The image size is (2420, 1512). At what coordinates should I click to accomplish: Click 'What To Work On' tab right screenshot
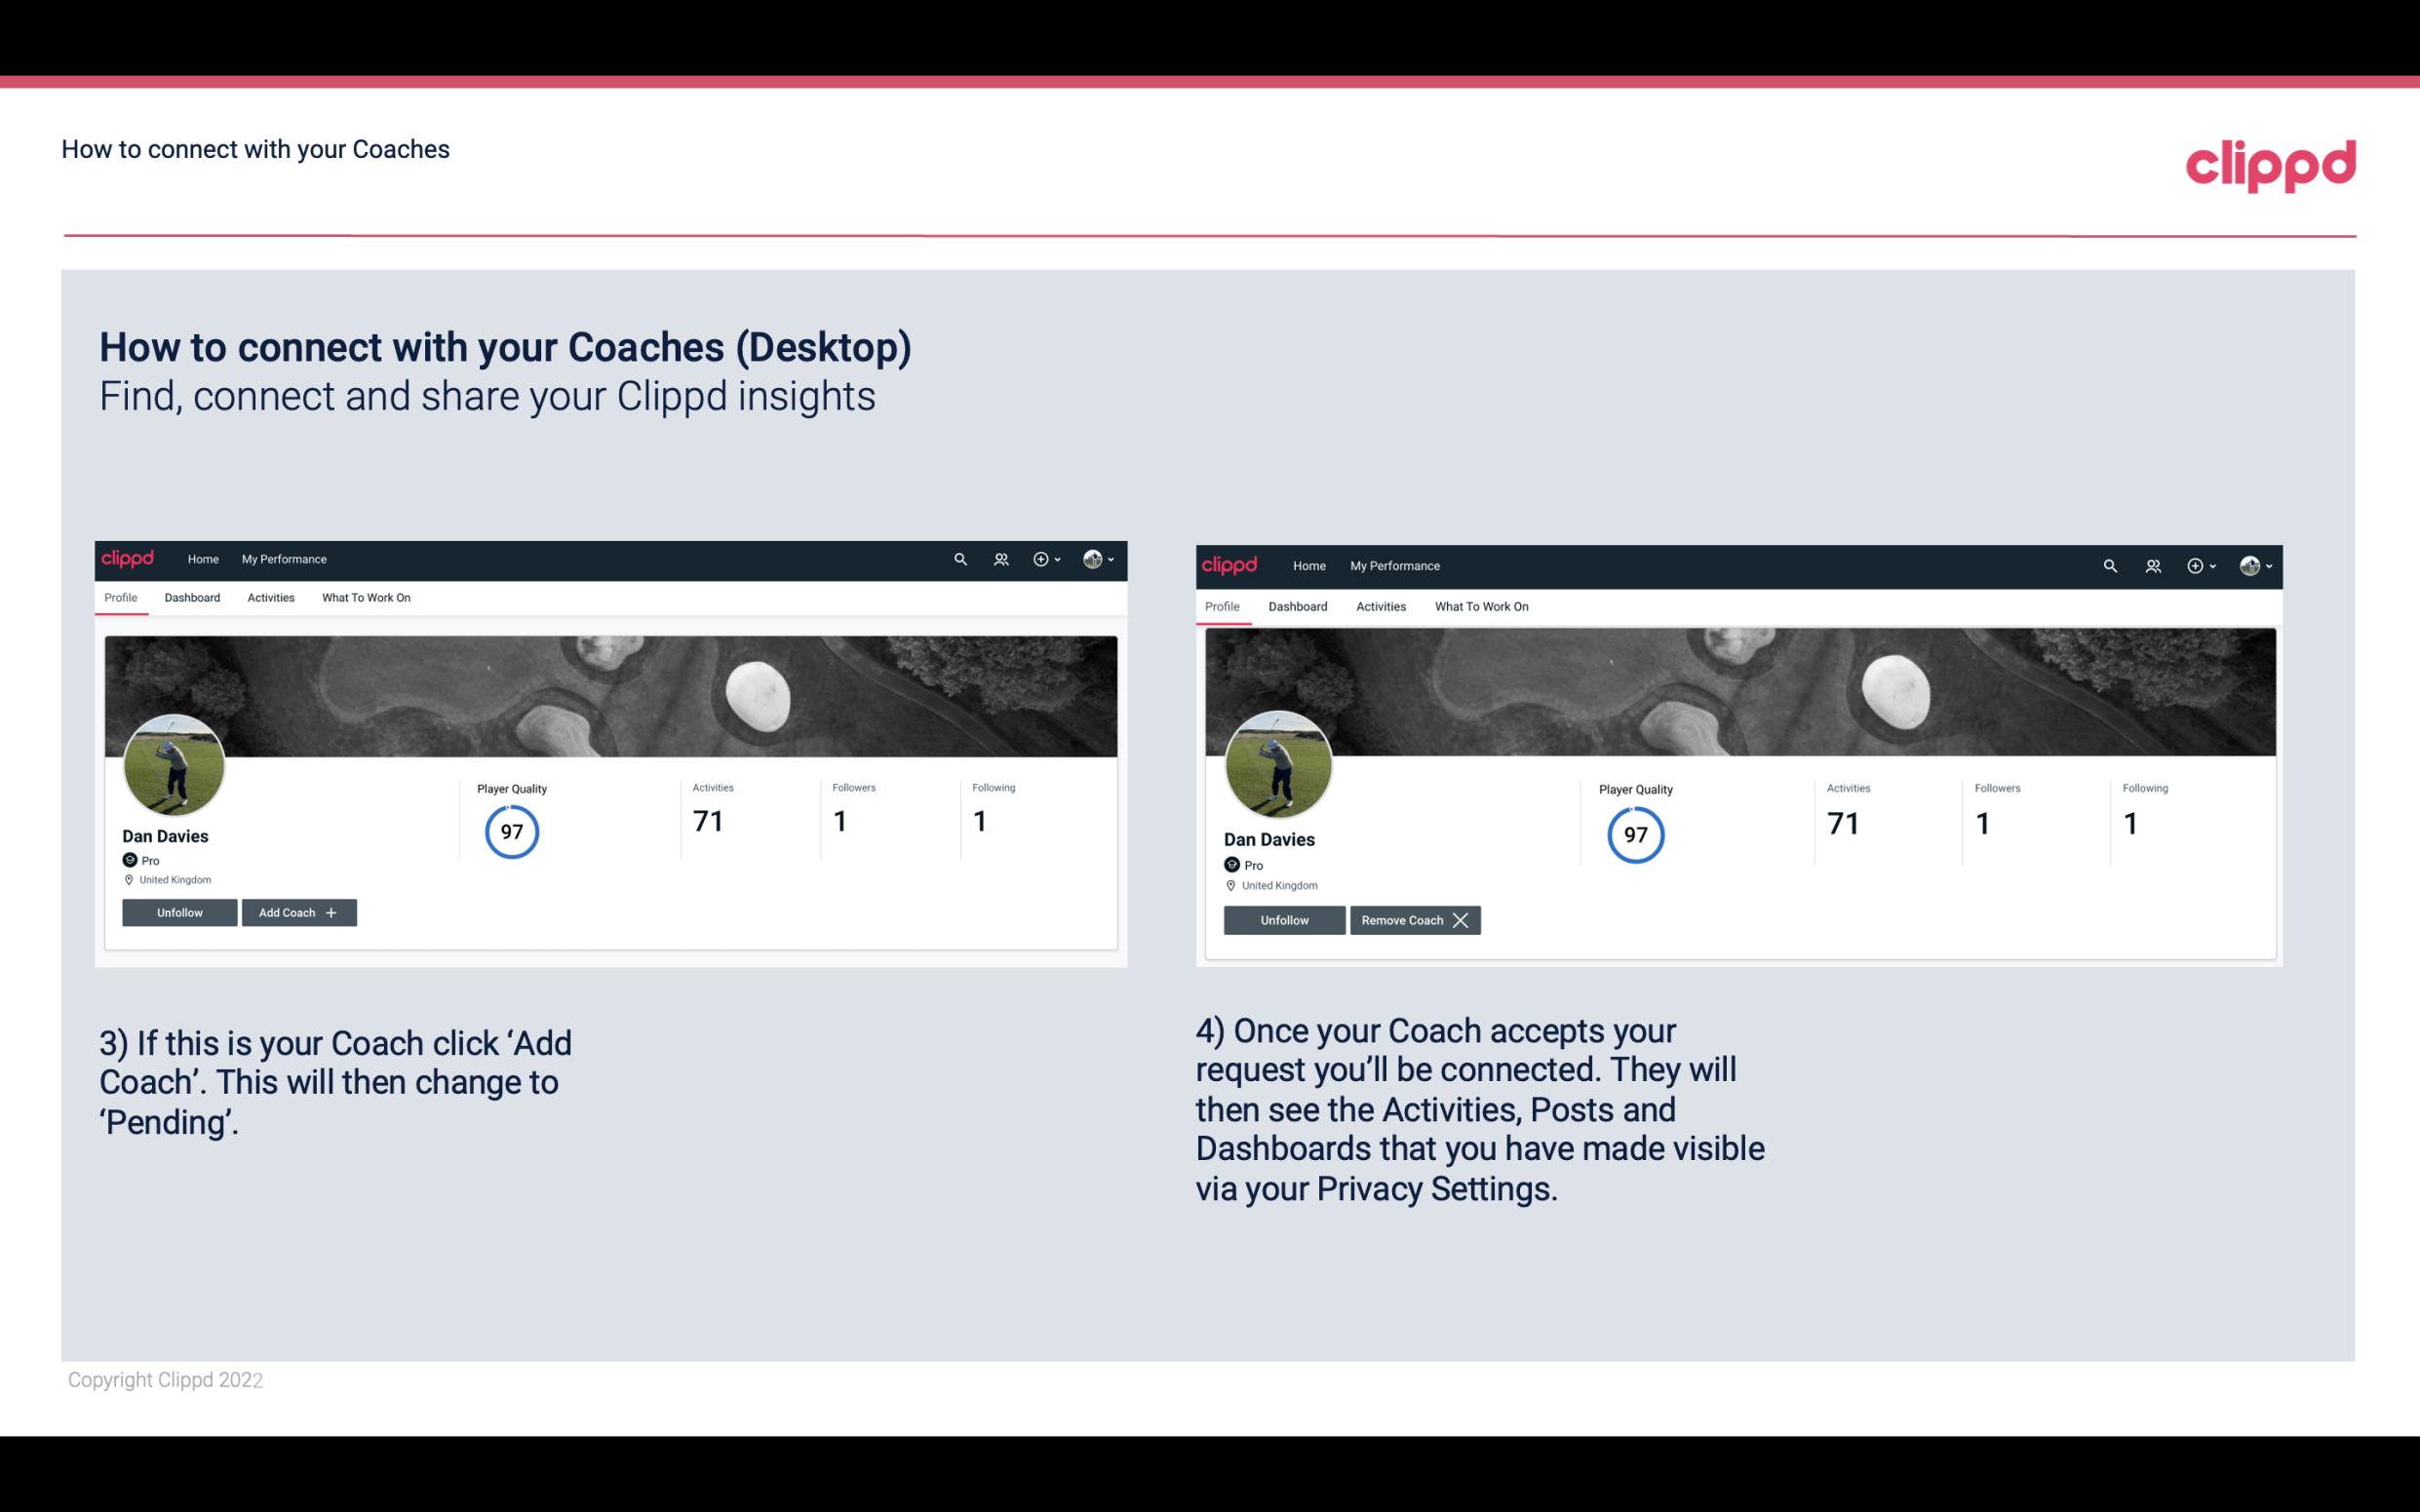(x=1479, y=604)
